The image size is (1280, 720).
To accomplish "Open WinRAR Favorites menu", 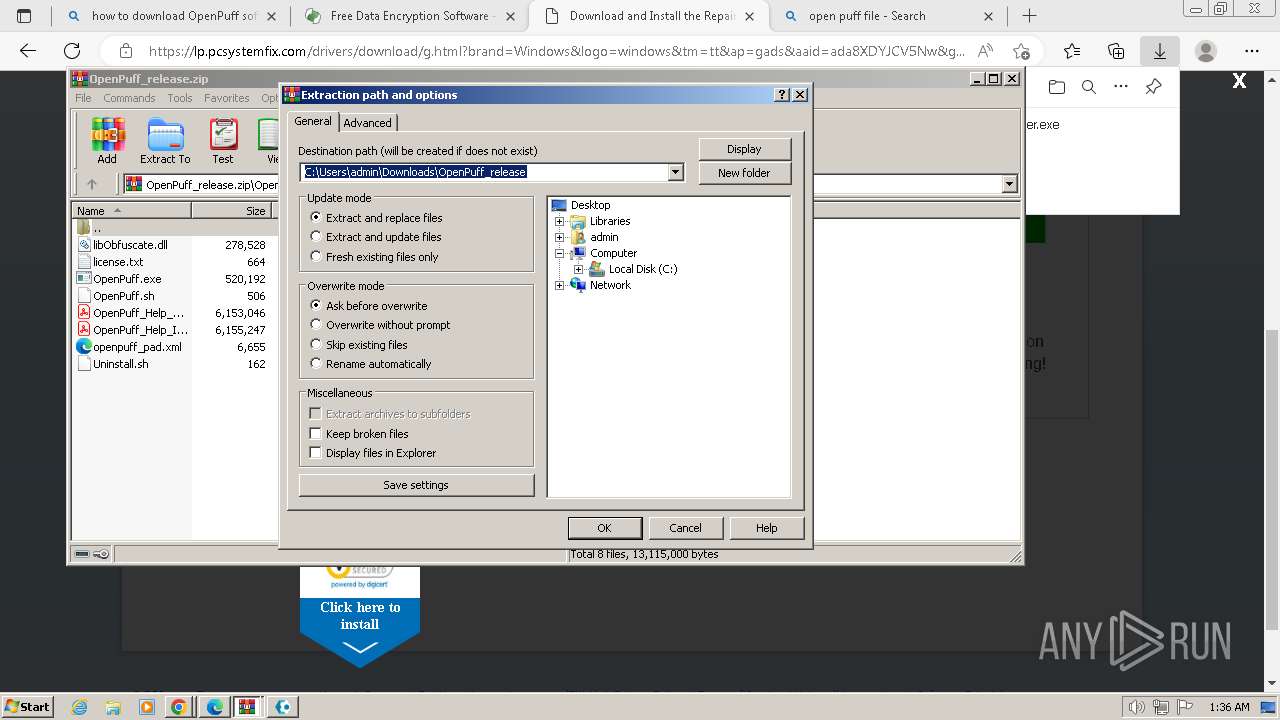I will [227, 98].
